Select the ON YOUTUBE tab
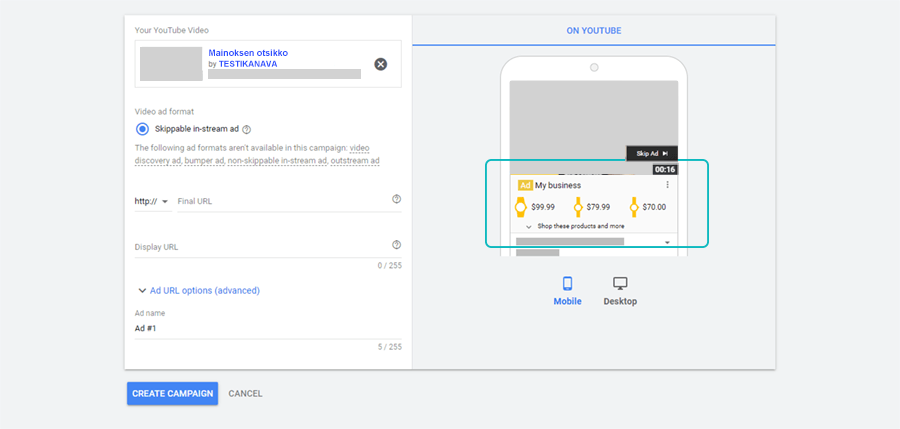This screenshot has height=429, width=900. click(593, 30)
